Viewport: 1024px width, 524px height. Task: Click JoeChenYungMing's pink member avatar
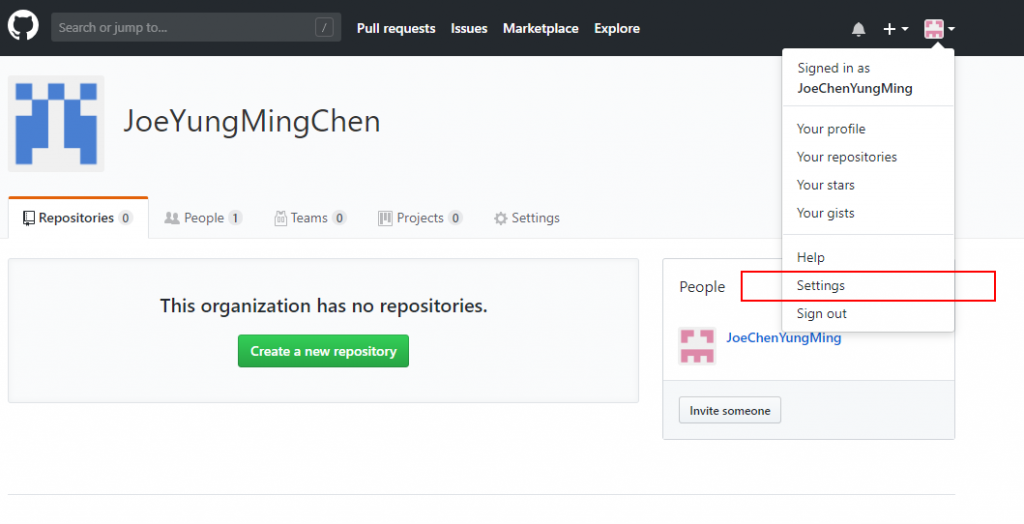(697, 346)
